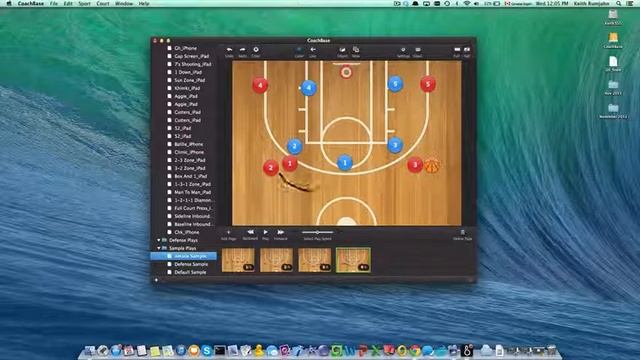Click the basketball on the court
The height and width of the screenshot is (360, 640).
(432, 166)
